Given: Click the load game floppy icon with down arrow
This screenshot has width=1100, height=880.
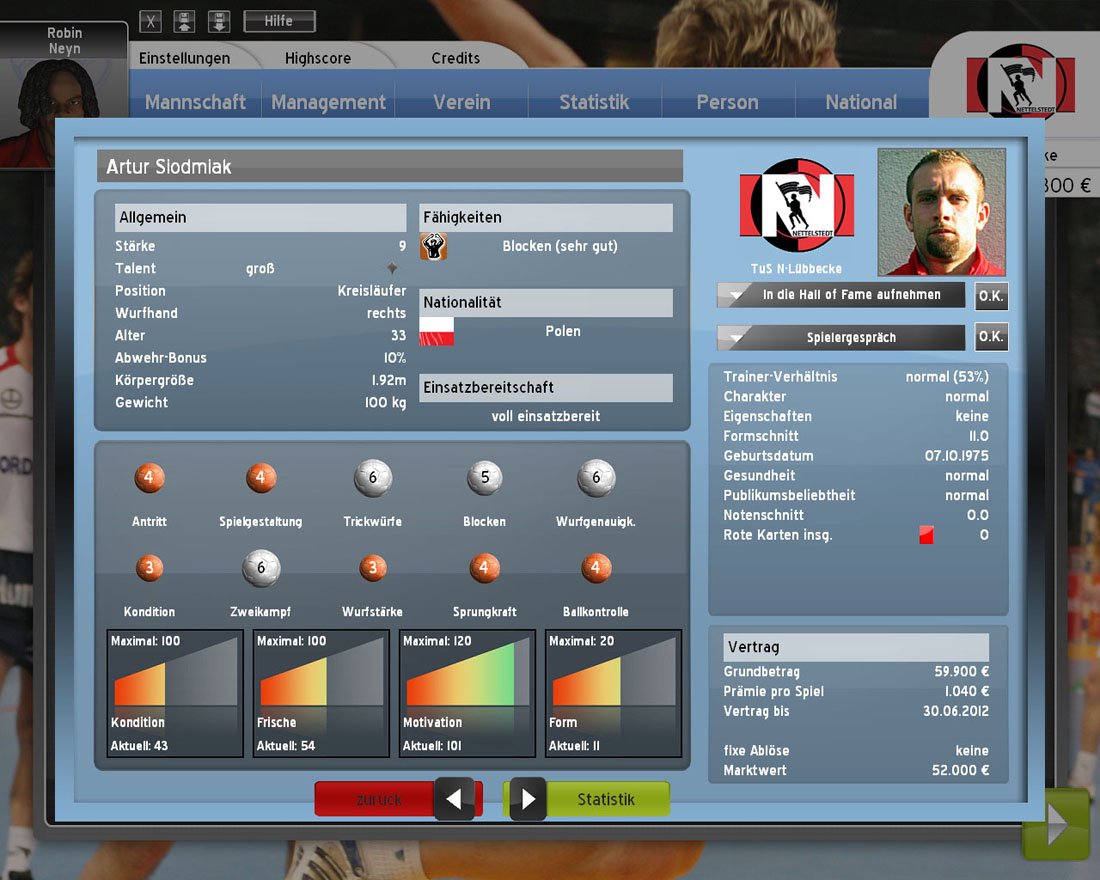Looking at the screenshot, I should [x=217, y=21].
